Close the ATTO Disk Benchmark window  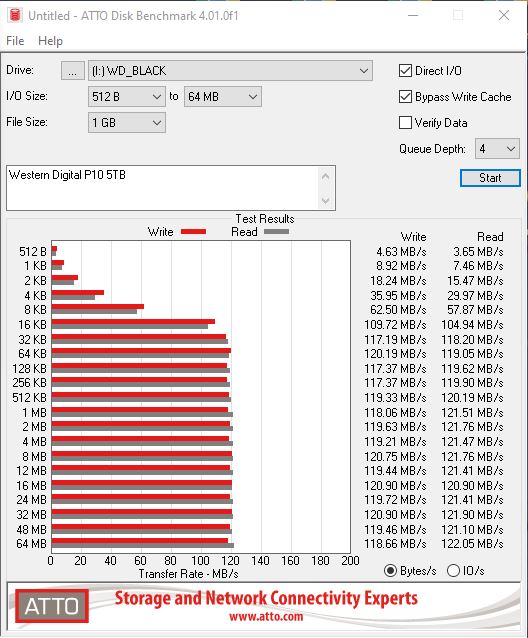coord(504,15)
